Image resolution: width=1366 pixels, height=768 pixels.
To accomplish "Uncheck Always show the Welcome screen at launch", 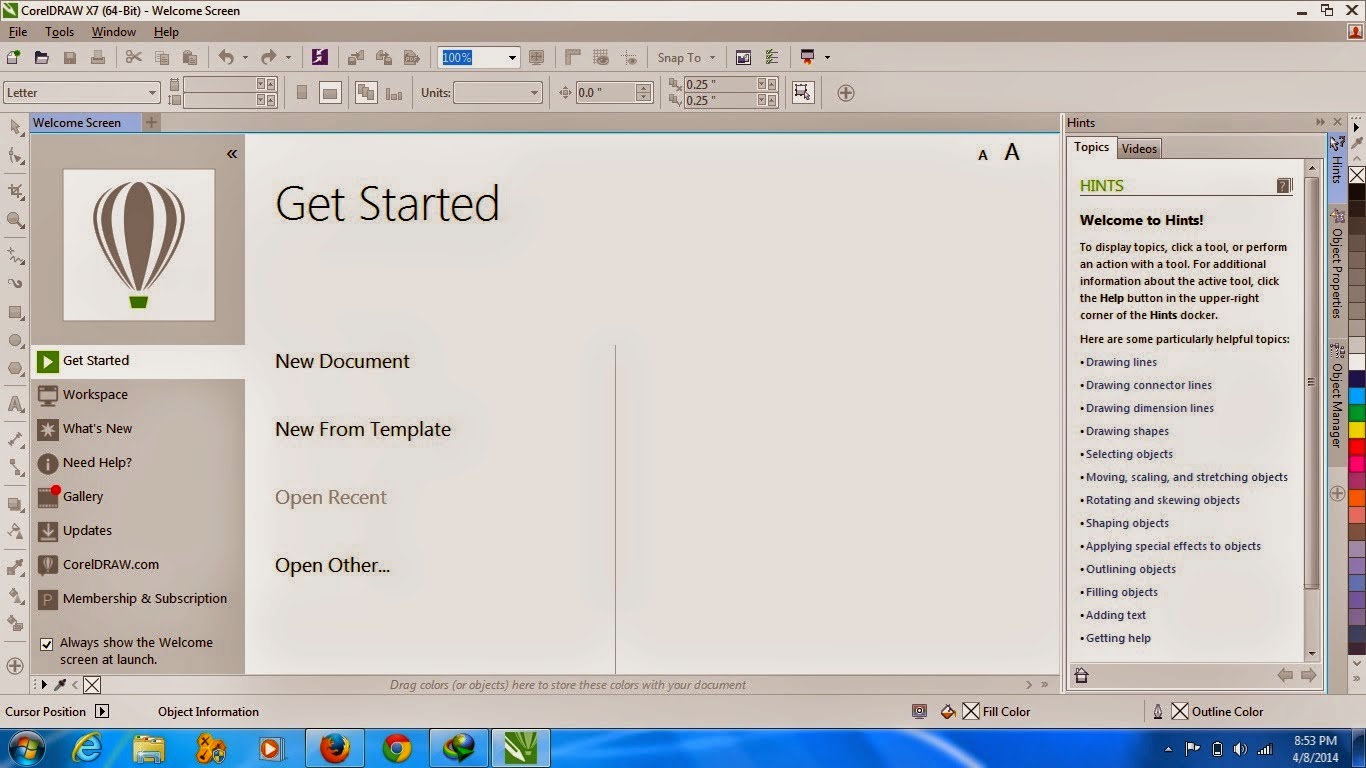I will [46, 644].
